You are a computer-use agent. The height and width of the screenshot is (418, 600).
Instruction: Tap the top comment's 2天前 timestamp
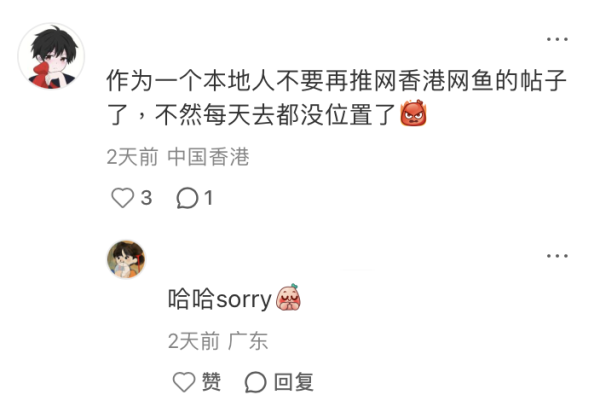pyautogui.click(x=132, y=157)
